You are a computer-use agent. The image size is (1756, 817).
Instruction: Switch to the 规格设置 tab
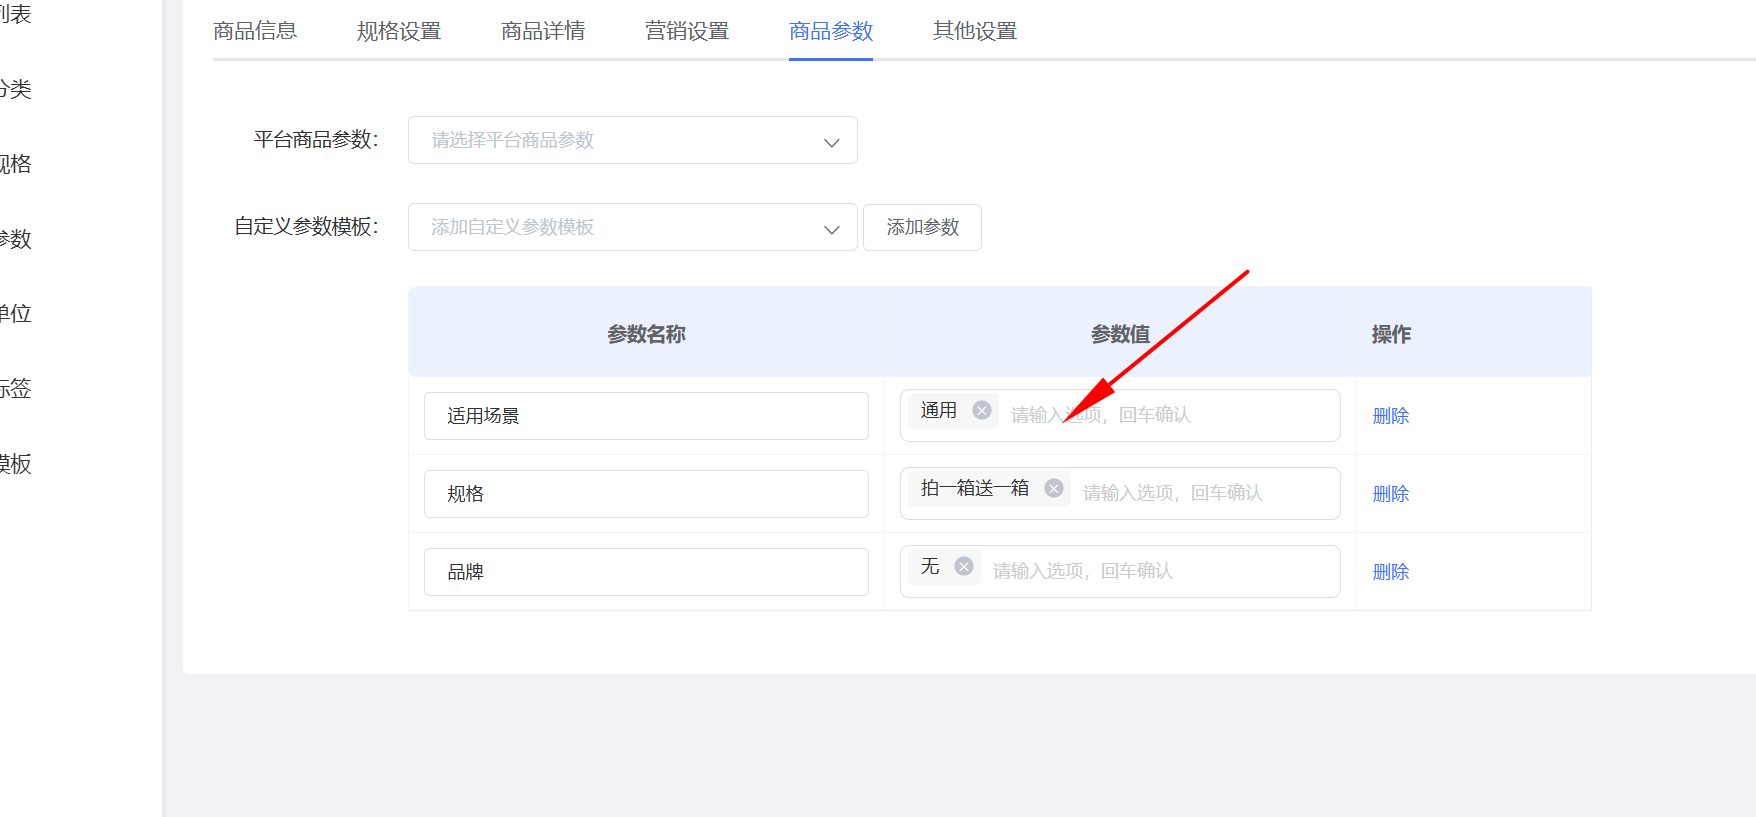pyautogui.click(x=399, y=31)
